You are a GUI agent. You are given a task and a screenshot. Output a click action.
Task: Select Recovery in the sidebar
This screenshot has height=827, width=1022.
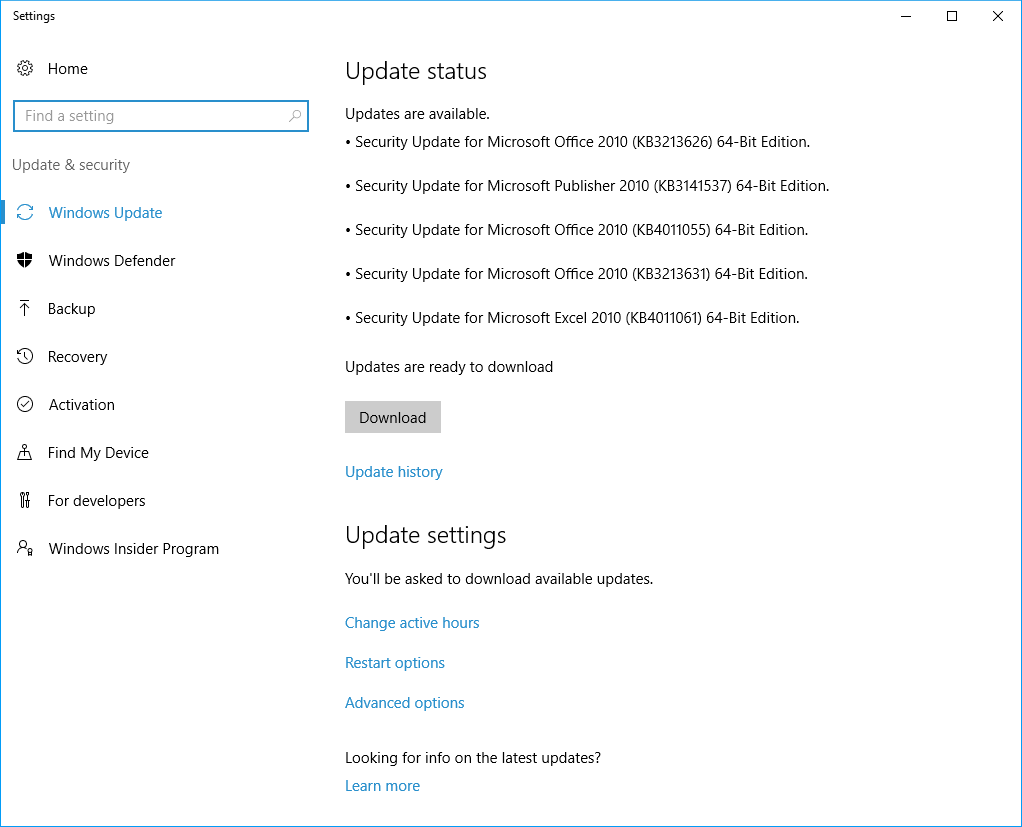pyautogui.click(x=77, y=357)
